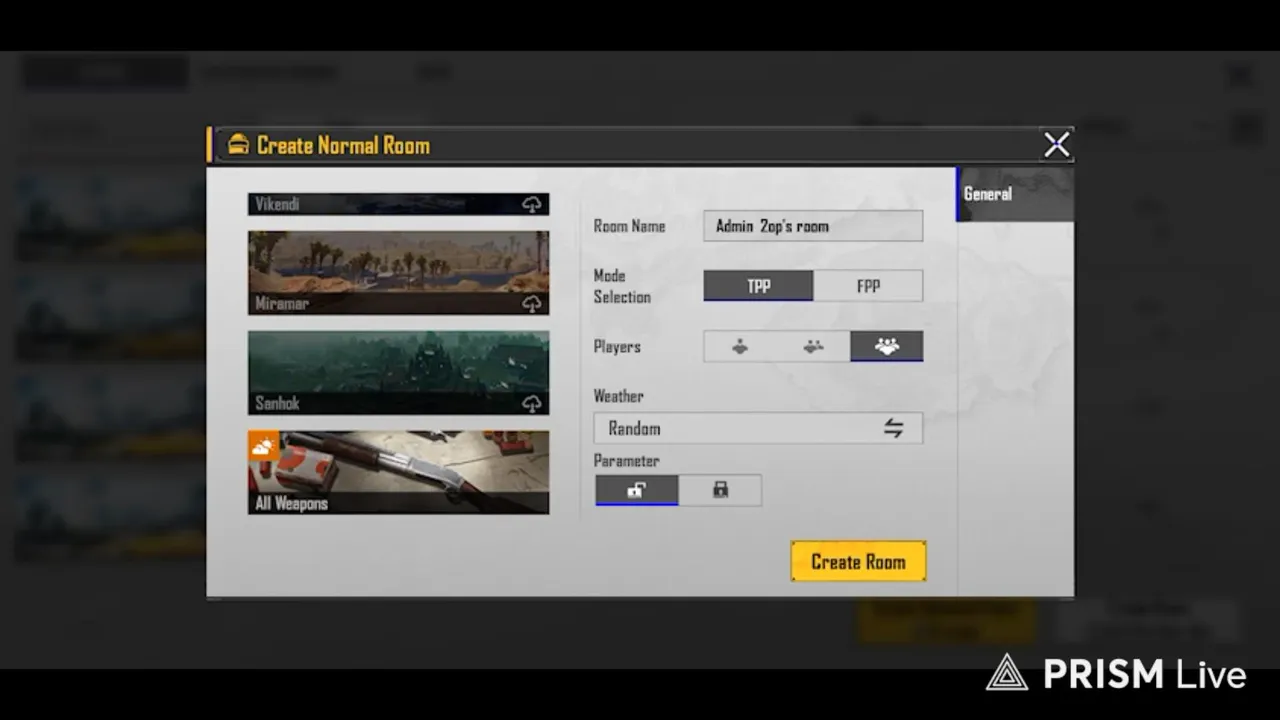Open the Weather Random selector
The height and width of the screenshot is (720, 1280).
pos(758,428)
